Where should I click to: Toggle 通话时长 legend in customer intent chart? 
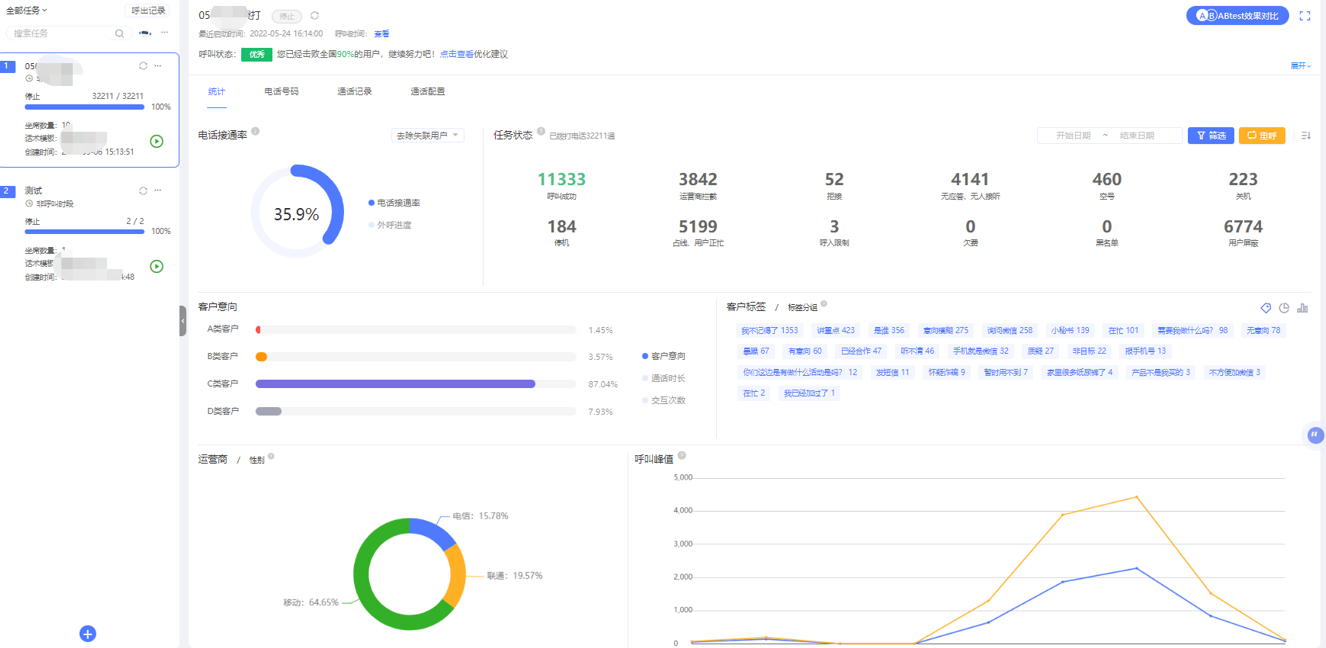pos(667,378)
